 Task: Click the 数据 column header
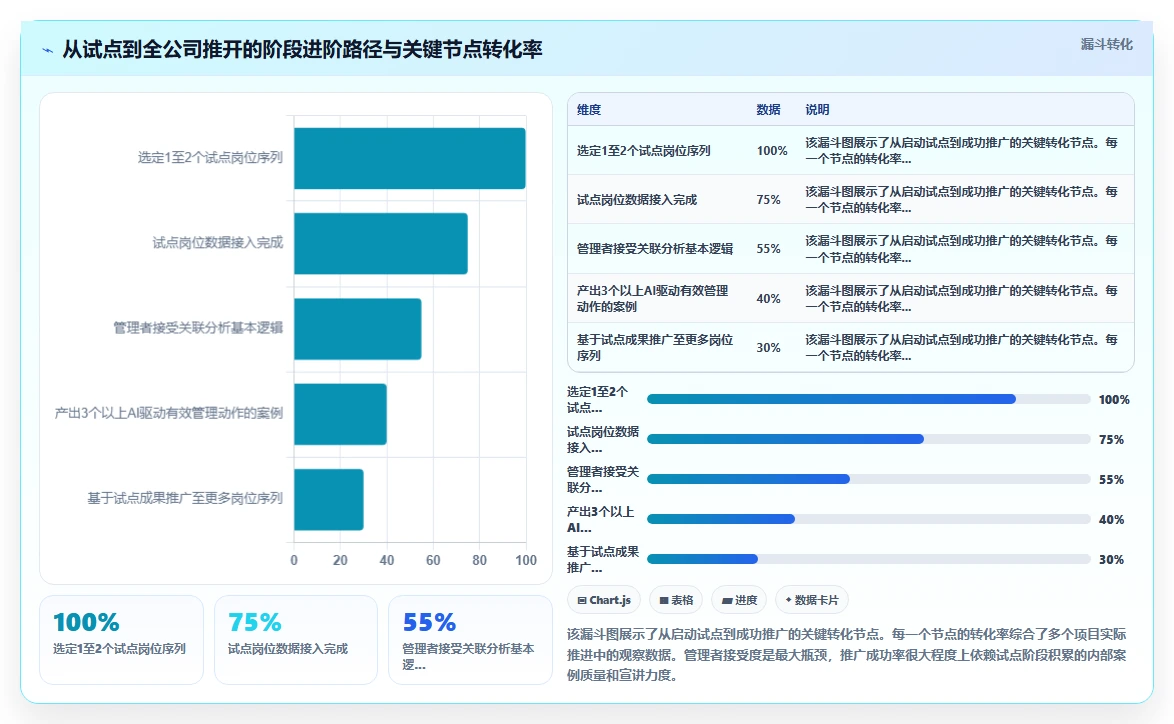(x=768, y=109)
